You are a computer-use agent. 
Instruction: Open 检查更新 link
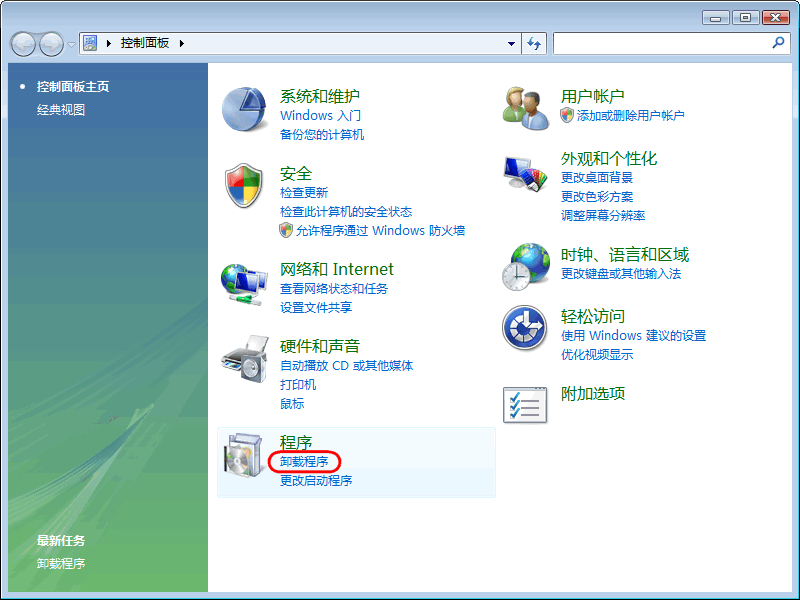(304, 192)
